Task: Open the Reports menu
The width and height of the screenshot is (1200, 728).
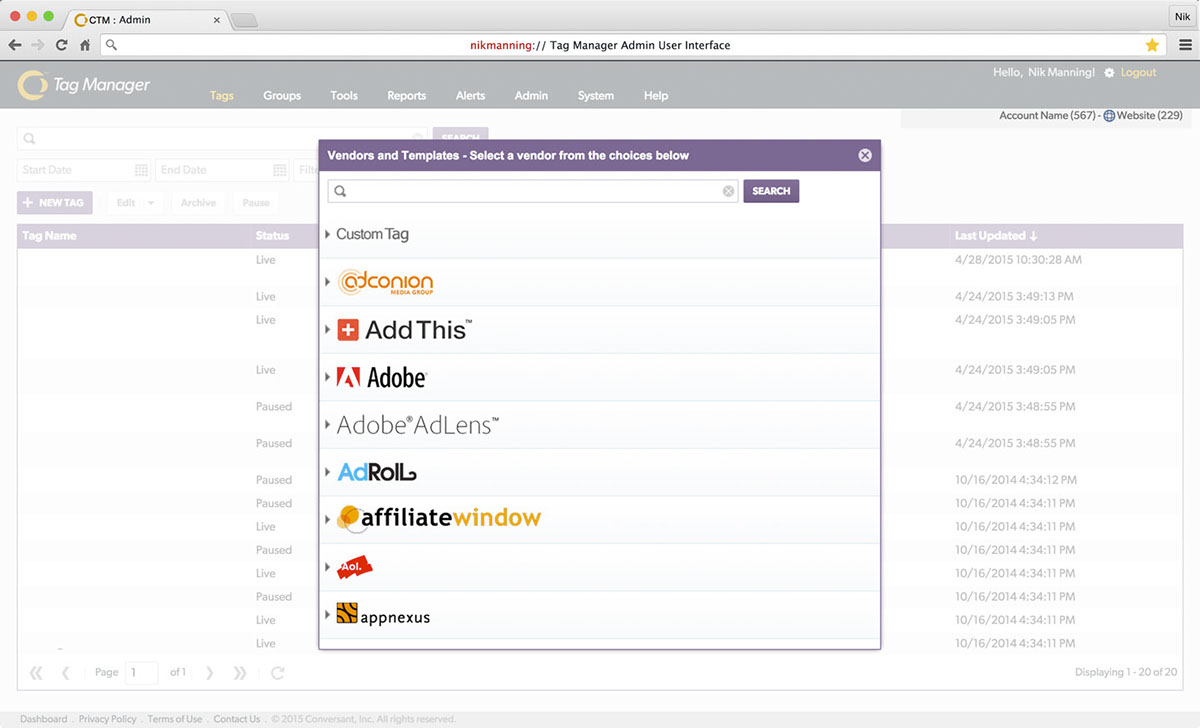Action: click(x=406, y=96)
